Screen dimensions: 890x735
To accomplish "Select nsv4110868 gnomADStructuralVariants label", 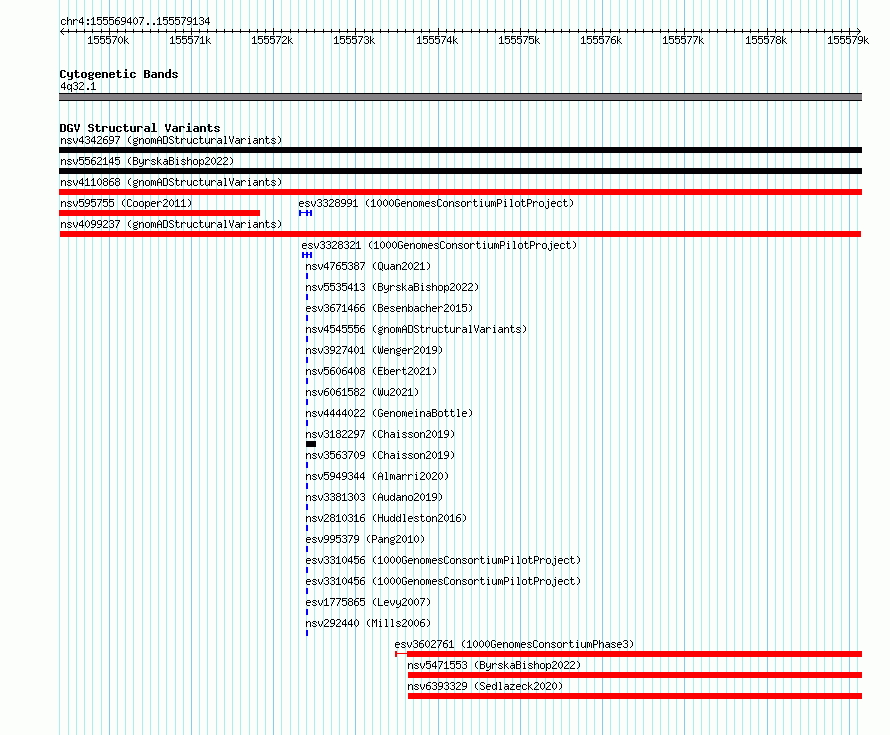I will [171, 182].
